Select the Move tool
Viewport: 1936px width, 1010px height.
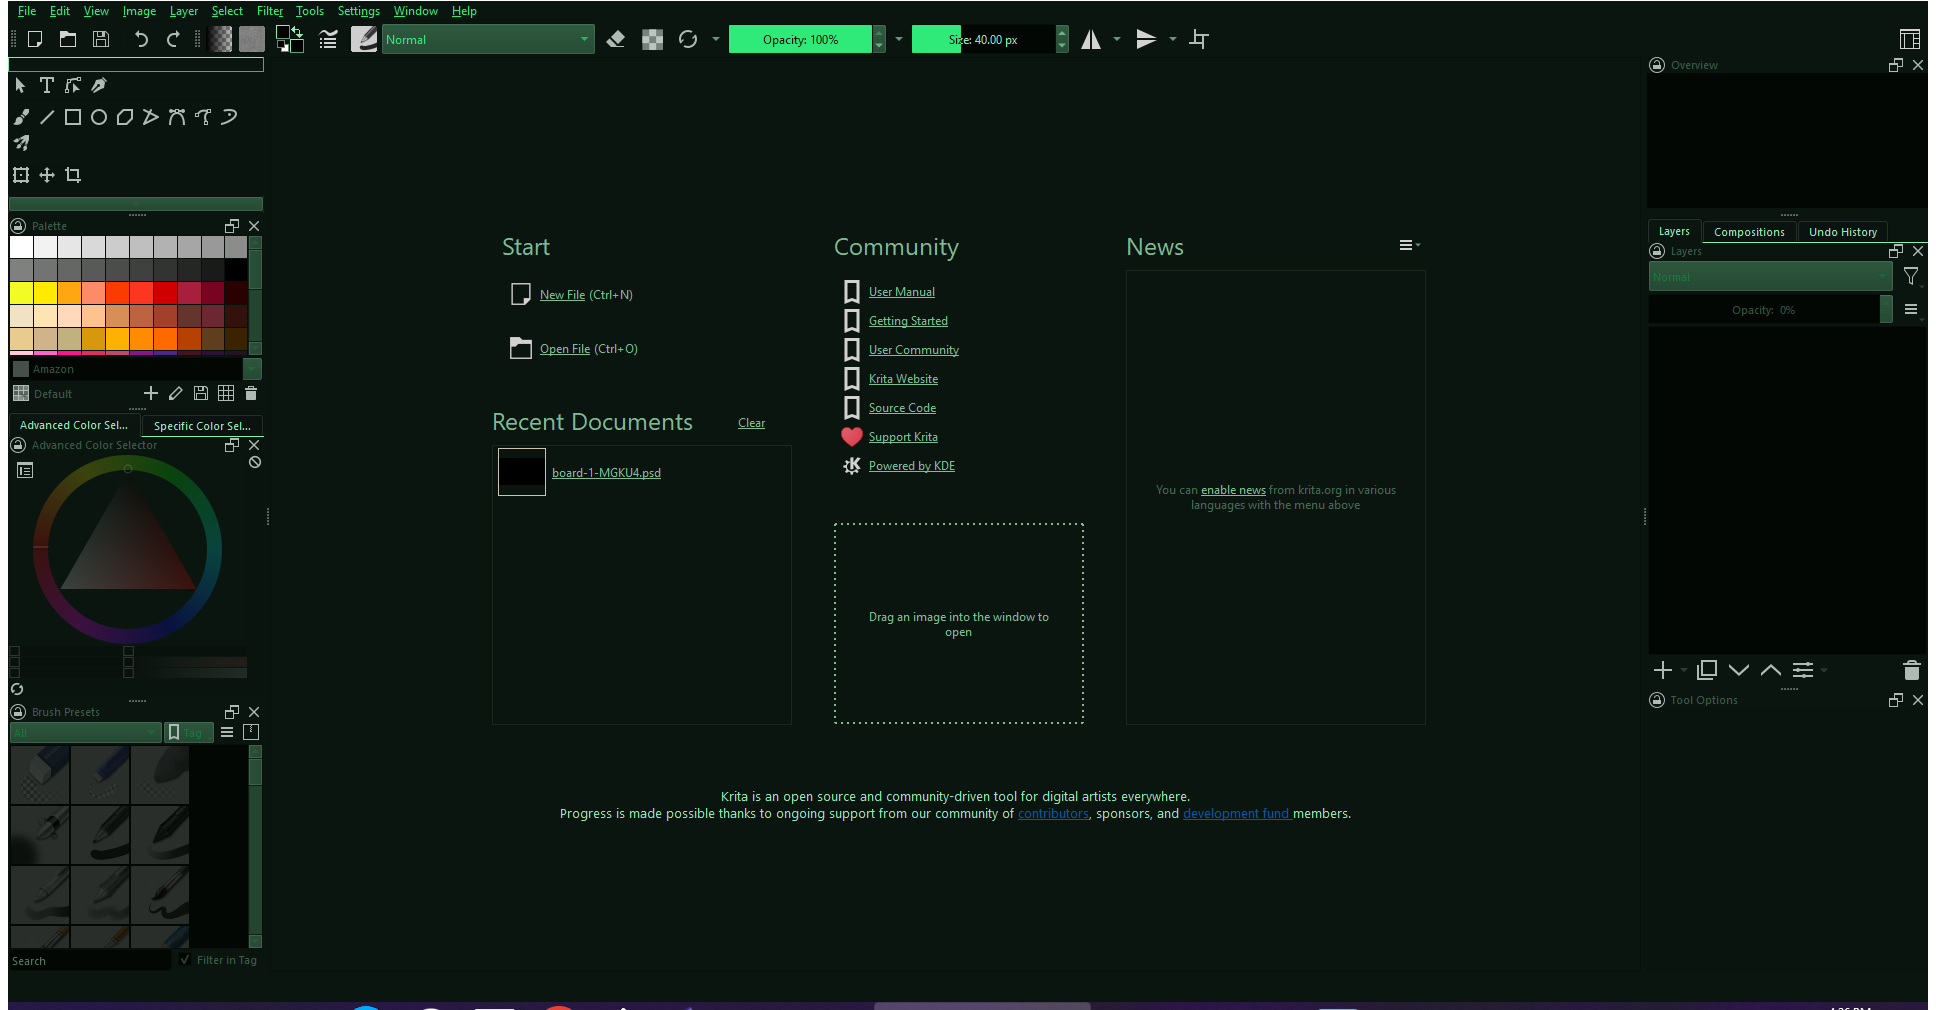point(47,175)
